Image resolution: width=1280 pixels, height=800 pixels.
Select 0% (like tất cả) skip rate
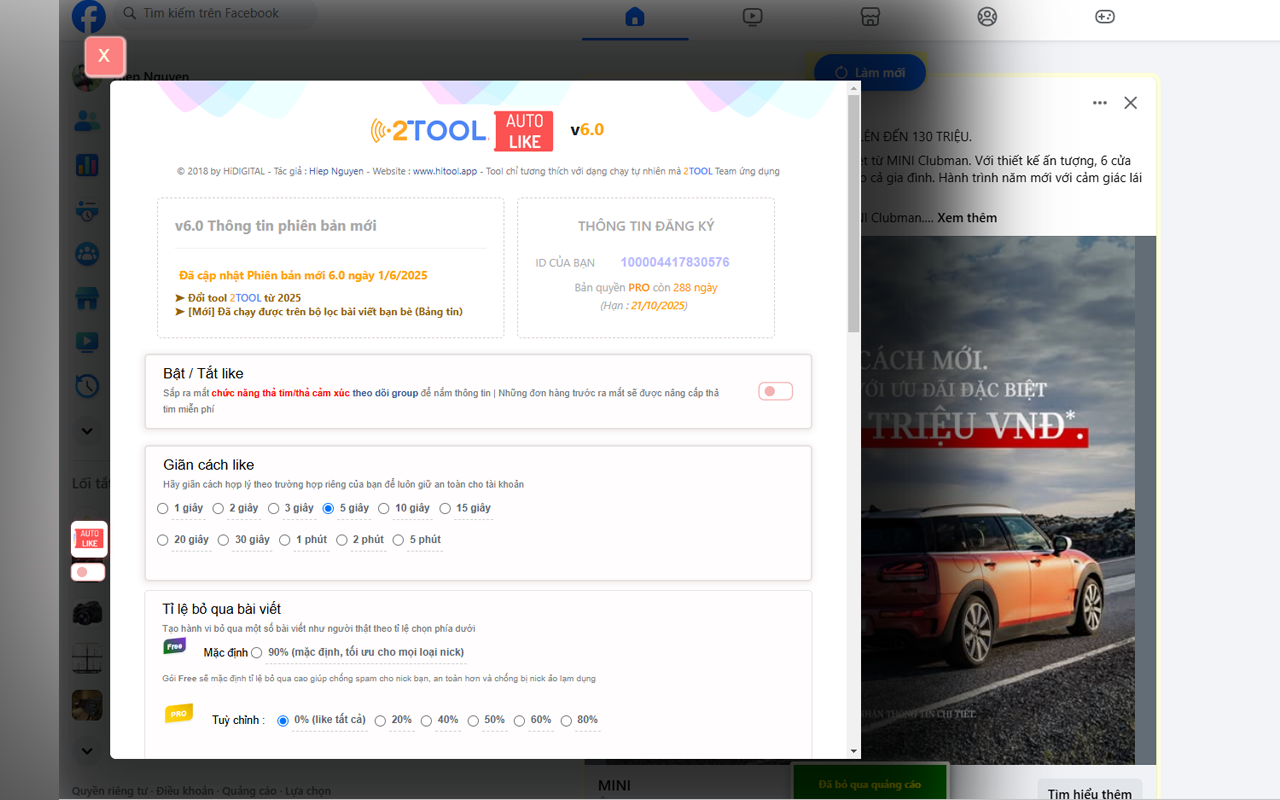pos(282,720)
